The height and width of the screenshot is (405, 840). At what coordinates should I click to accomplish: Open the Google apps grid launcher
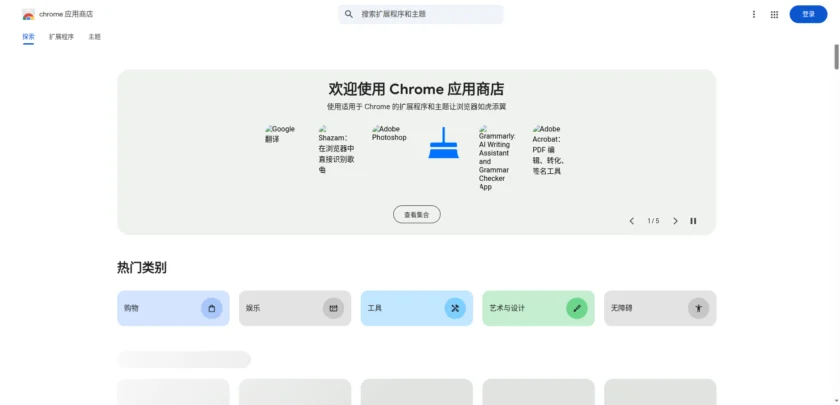[774, 14]
